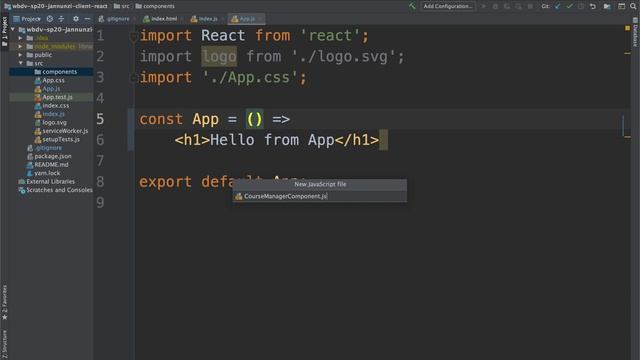Open App.js in project tree

pyautogui.click(x=47, y=89)
